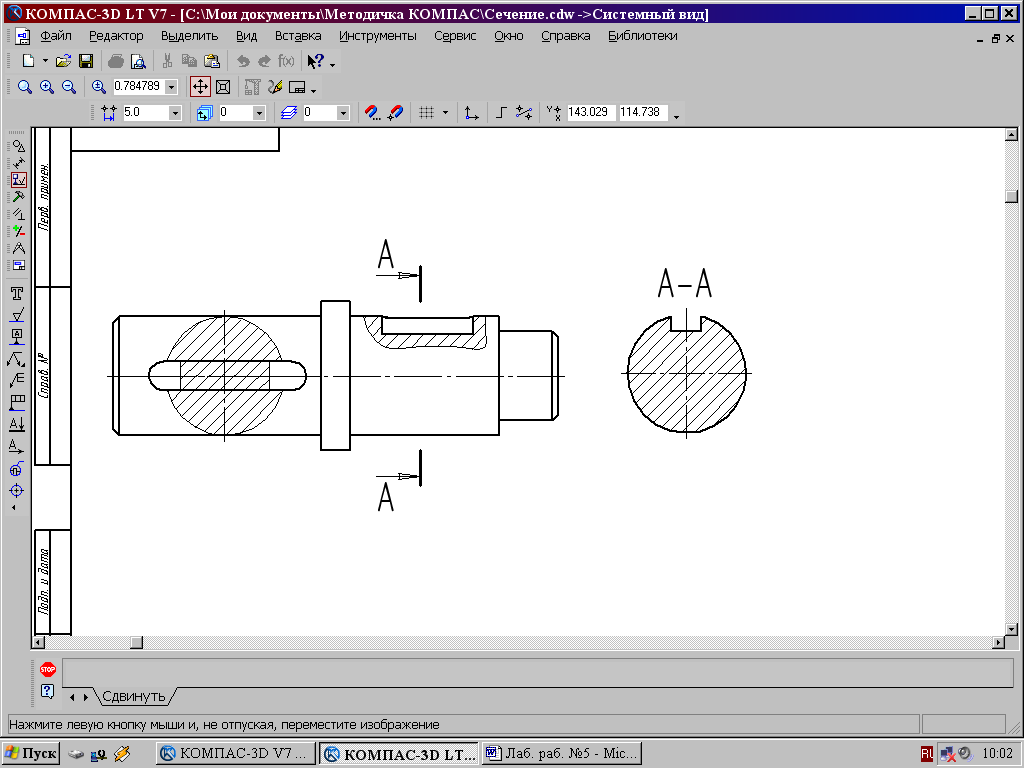Open the Windows Пуск start button

point(31,753)
